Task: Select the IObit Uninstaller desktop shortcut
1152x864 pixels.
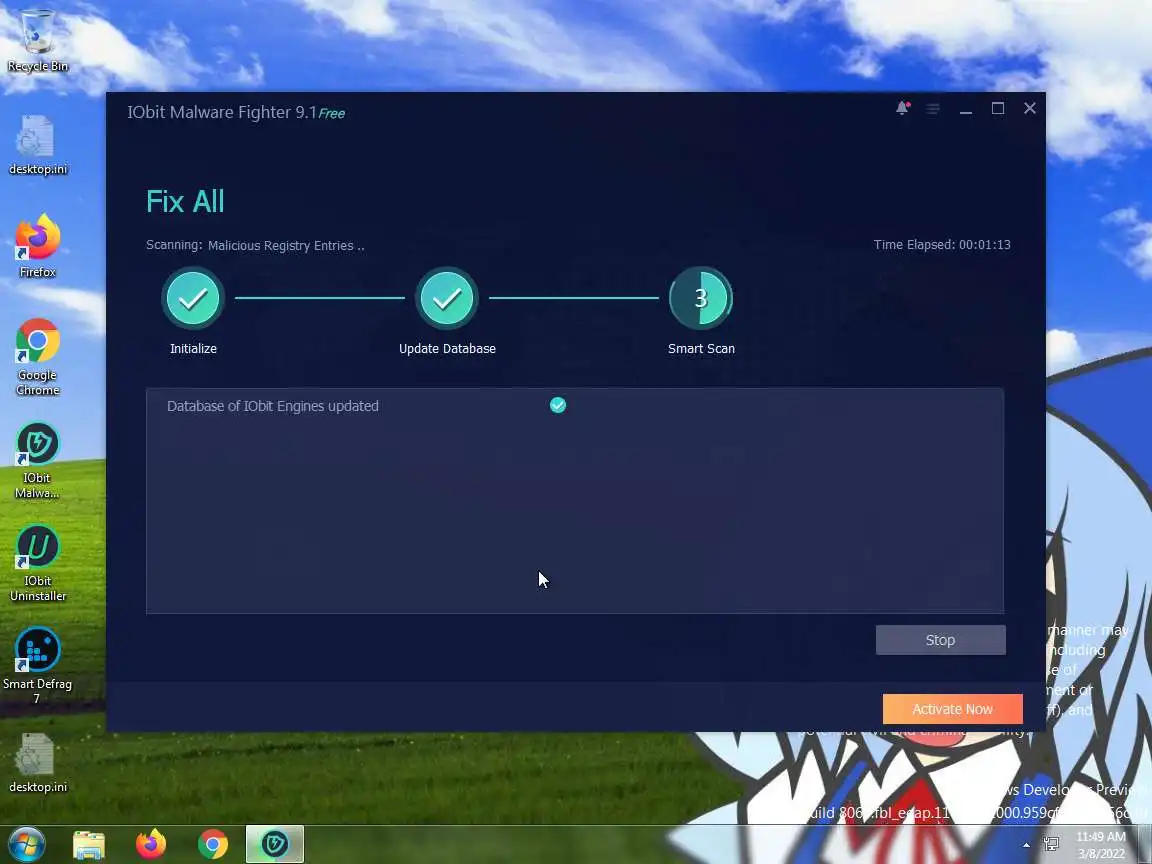Action: pos(37,564)
